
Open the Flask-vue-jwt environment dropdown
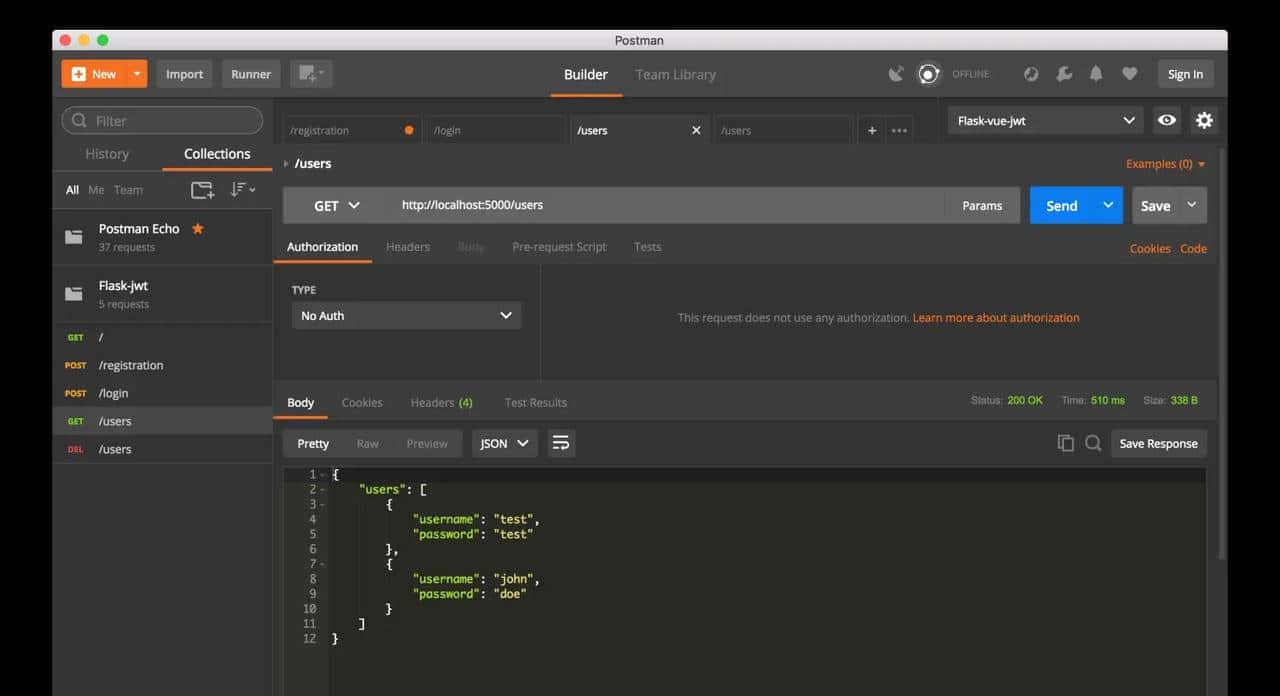click(x=1045, y=120)
